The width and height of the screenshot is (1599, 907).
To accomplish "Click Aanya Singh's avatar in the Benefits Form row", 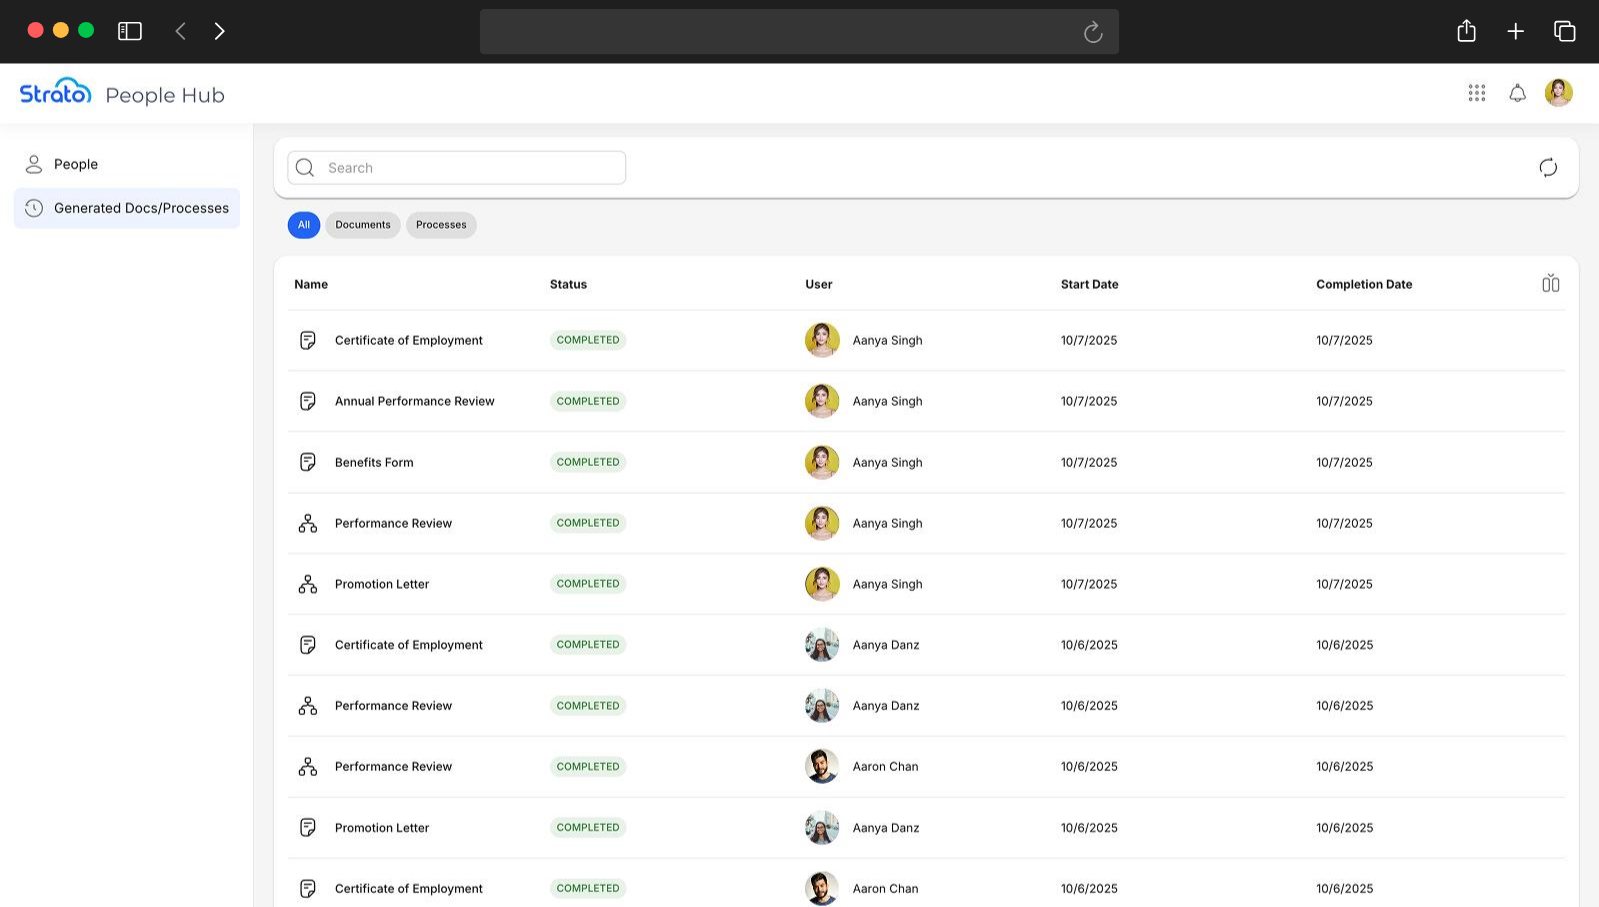I will (x=822, y=462).
